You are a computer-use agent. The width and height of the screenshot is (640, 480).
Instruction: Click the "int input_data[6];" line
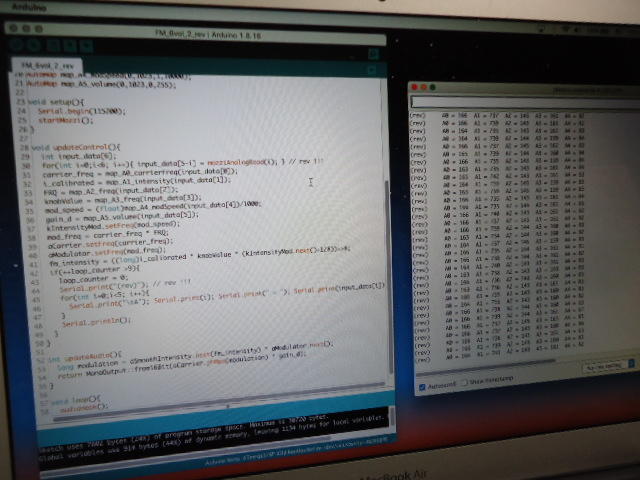tap(79, 156)
